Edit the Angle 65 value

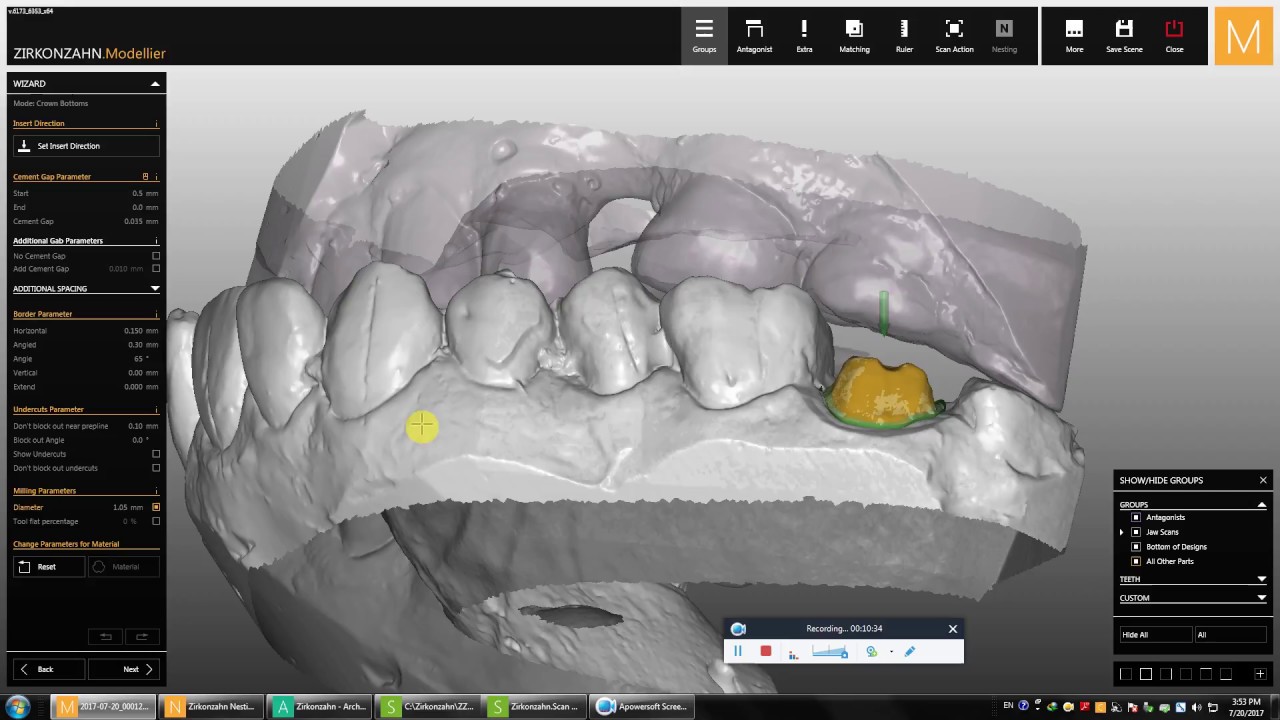tap(138, 358)
